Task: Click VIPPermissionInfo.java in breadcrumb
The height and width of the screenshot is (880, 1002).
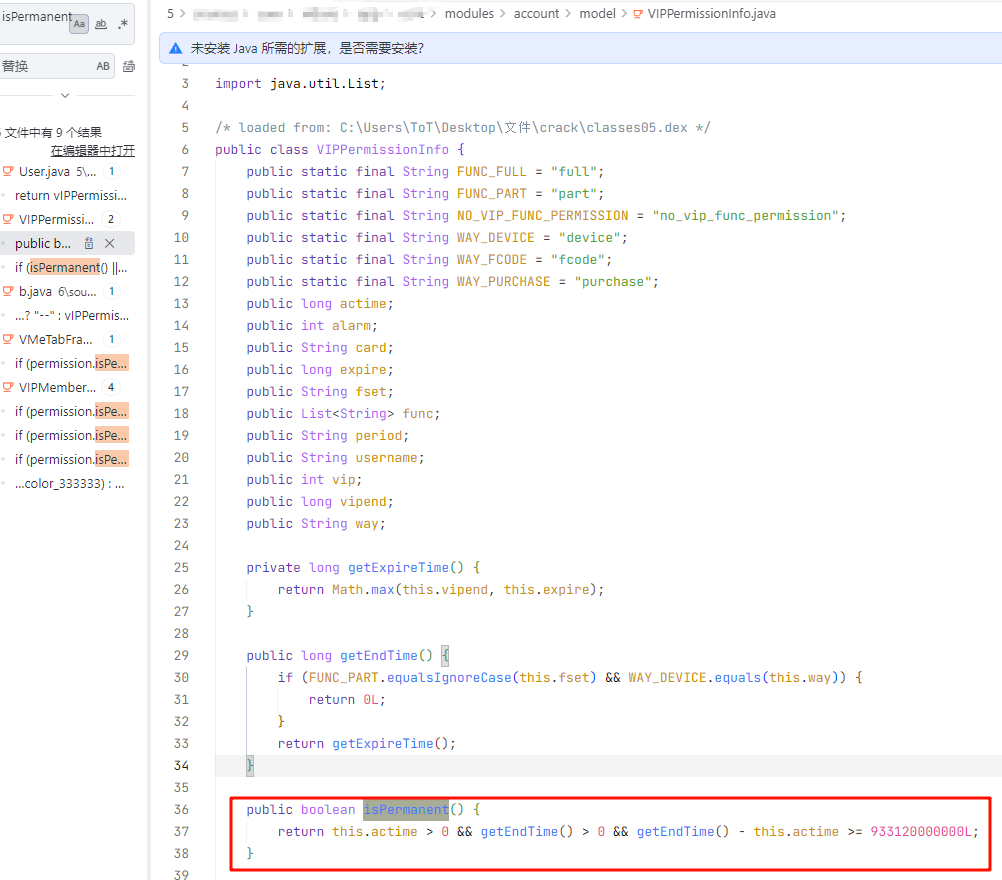Action: (x=711, y=13)
